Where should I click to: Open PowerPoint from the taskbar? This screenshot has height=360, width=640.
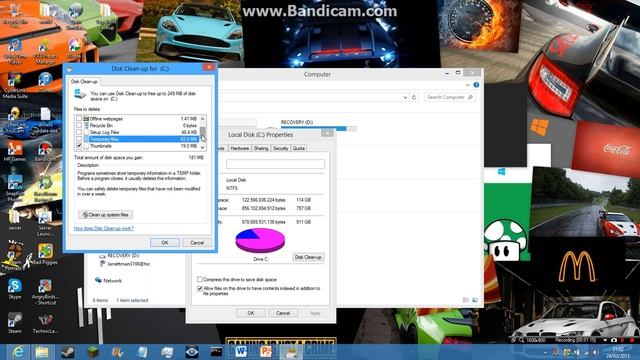coord(266,352)
